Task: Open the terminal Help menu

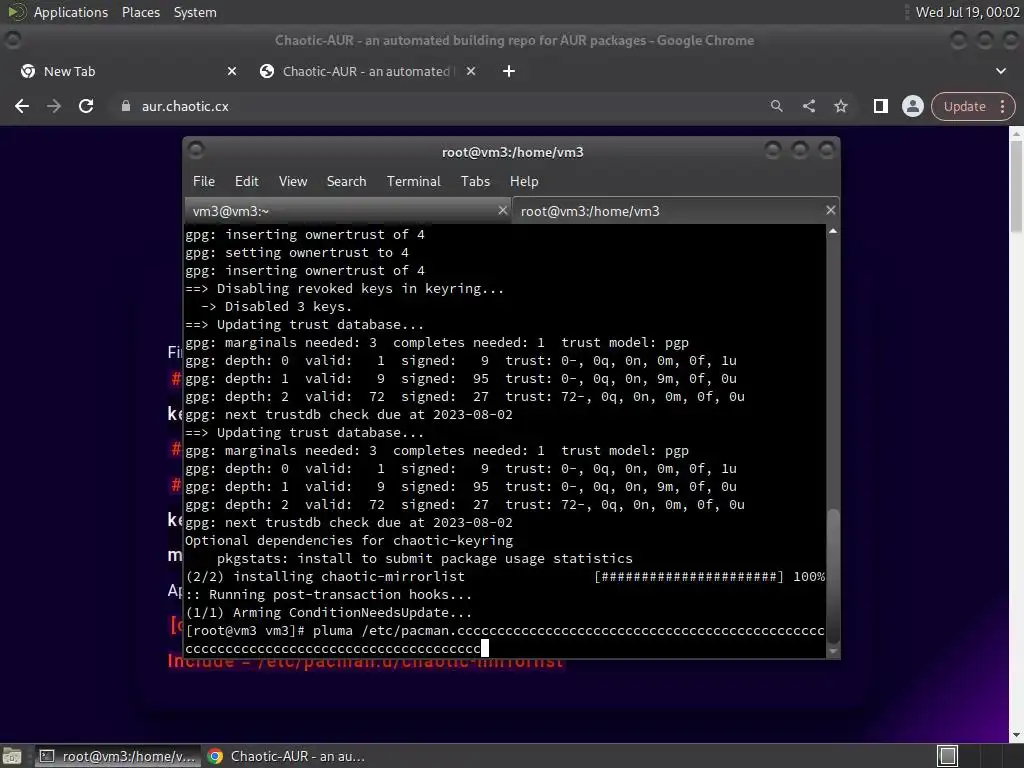Action: [x=524, y=182]
